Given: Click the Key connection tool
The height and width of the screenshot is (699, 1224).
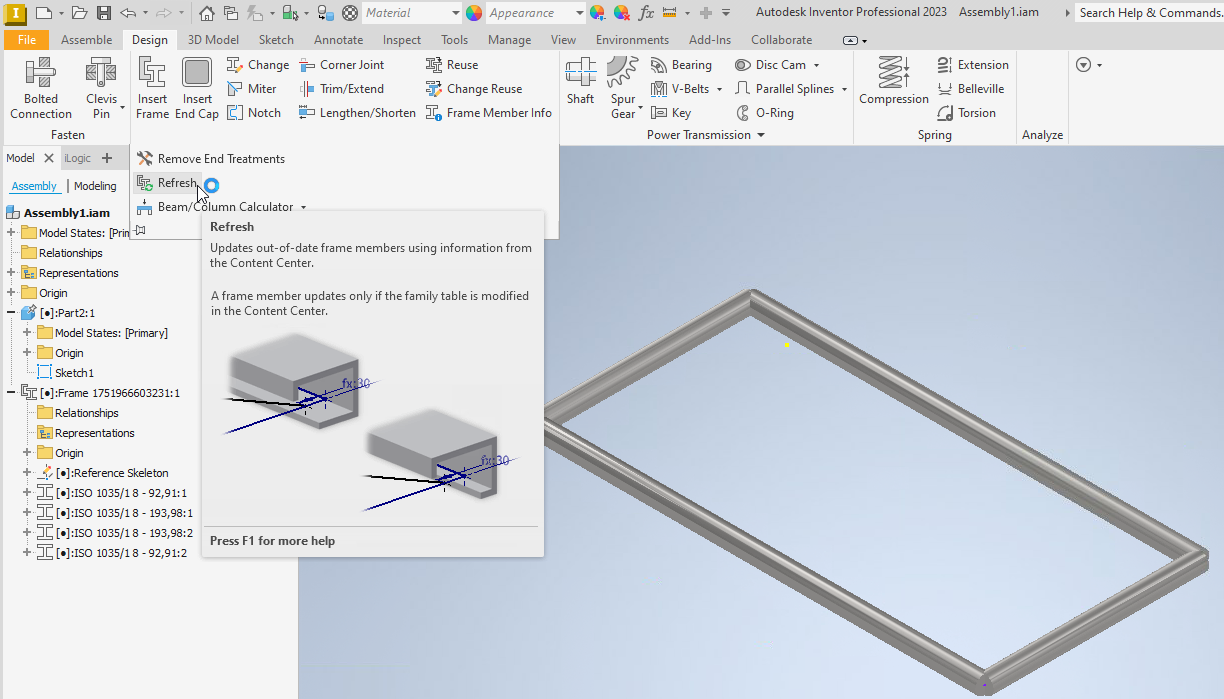Looking at the screenshot, I should tap(671, 113).
